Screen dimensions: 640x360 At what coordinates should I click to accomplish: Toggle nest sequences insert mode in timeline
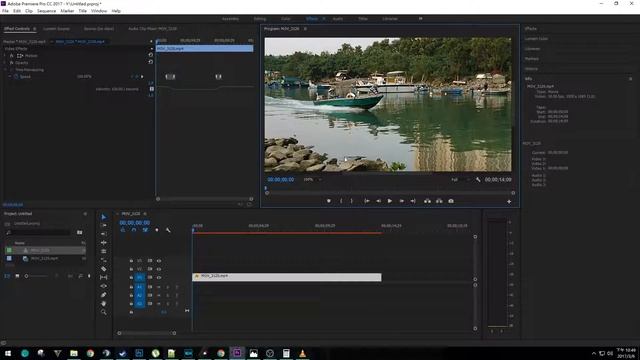(122, 230)
